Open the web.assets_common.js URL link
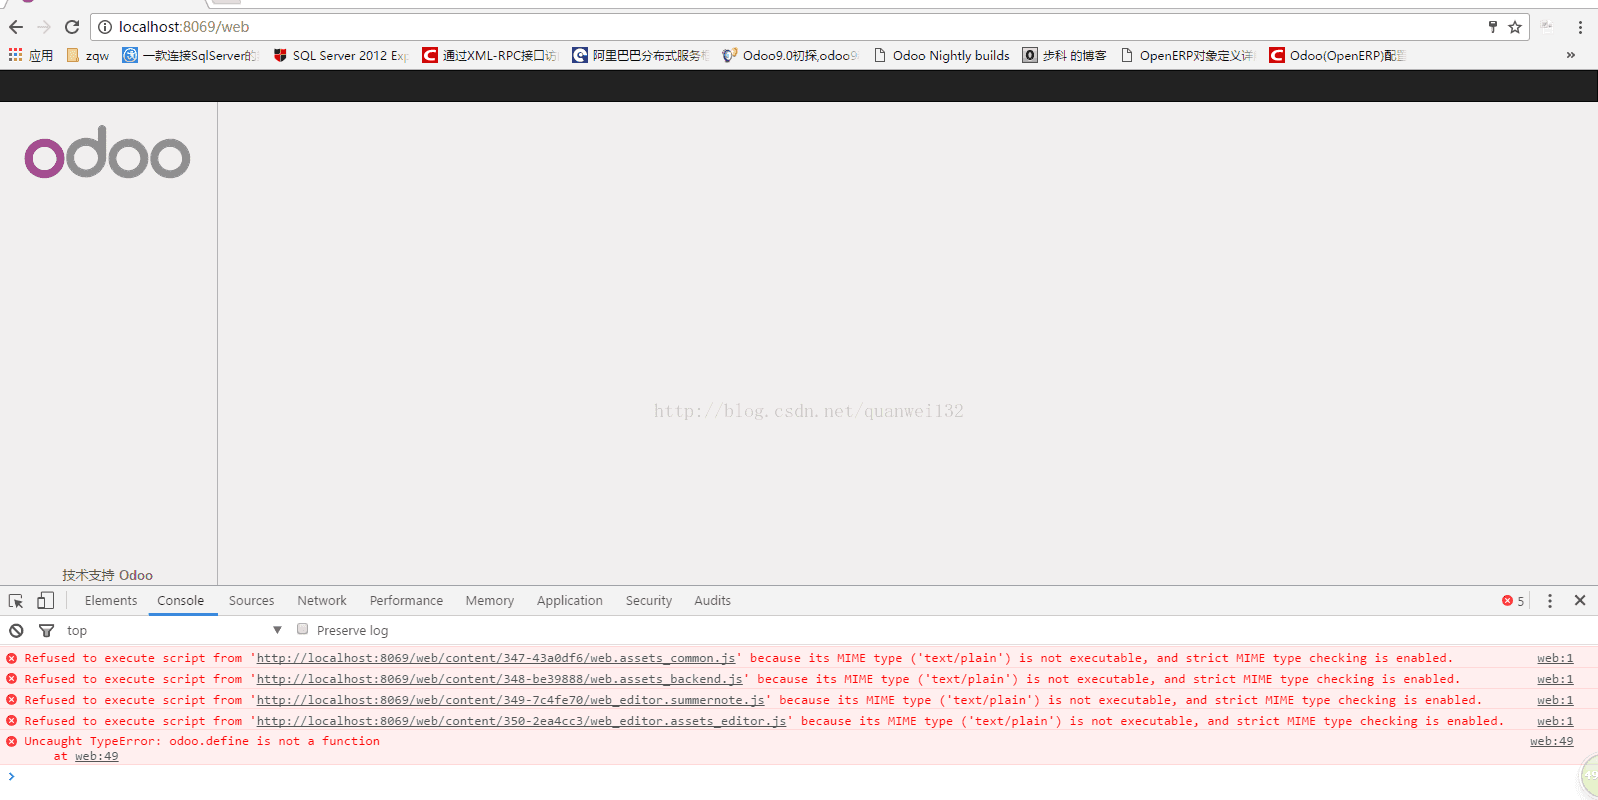Image resolution: width=1598 pixels, height=800 pixels. coord(497,658)
